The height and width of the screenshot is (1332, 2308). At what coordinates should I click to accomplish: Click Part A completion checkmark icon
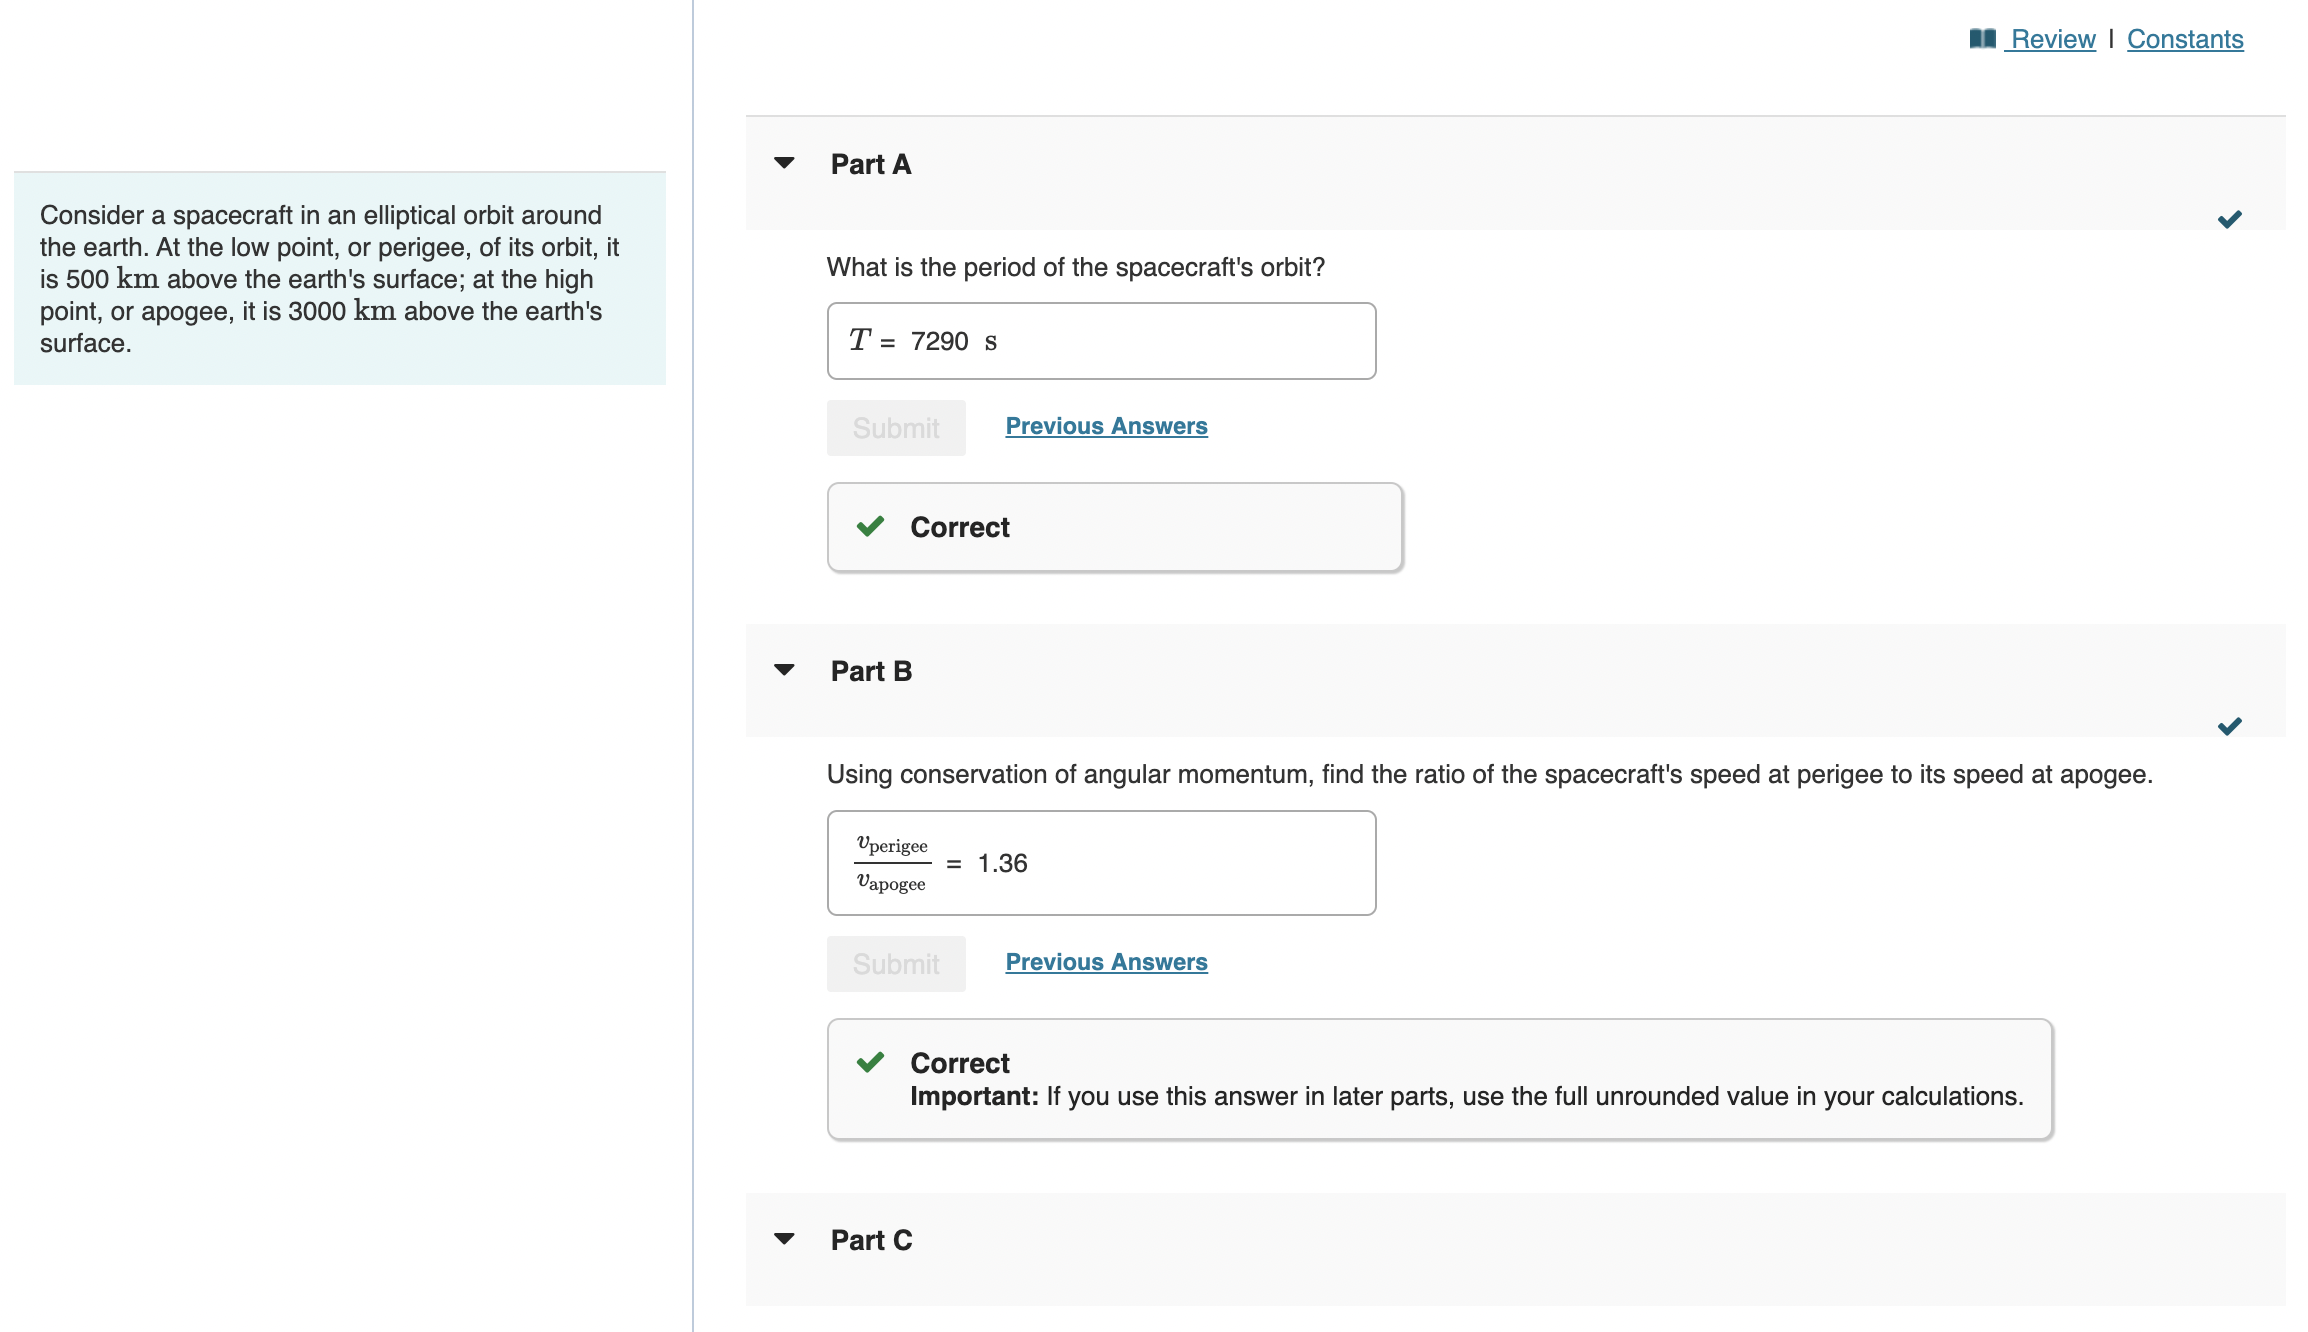coord(2229,219)
